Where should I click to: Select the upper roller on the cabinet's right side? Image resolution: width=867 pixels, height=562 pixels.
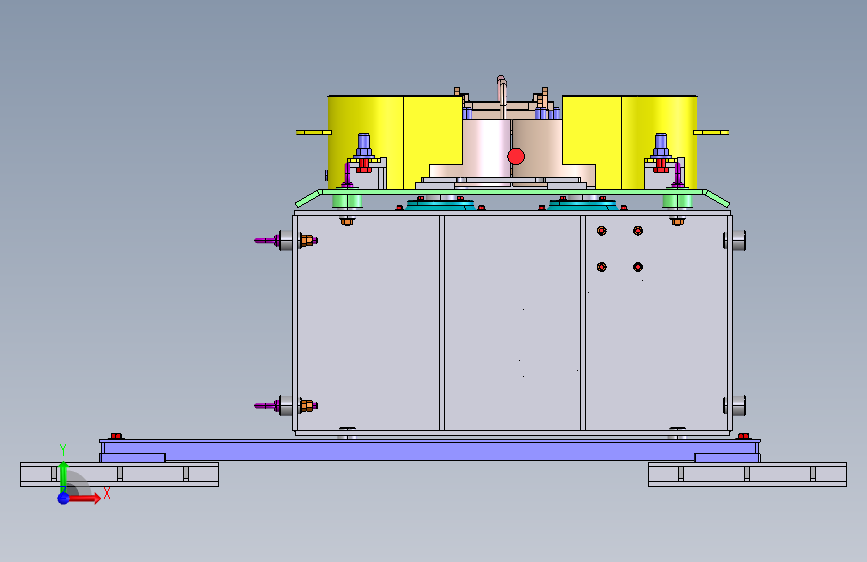coord(735,241)
